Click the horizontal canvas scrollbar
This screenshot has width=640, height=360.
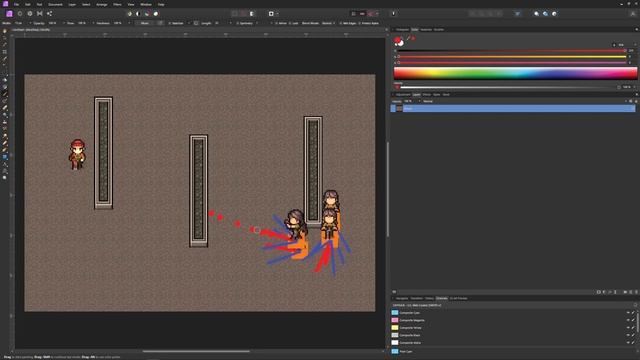point(196,351)
